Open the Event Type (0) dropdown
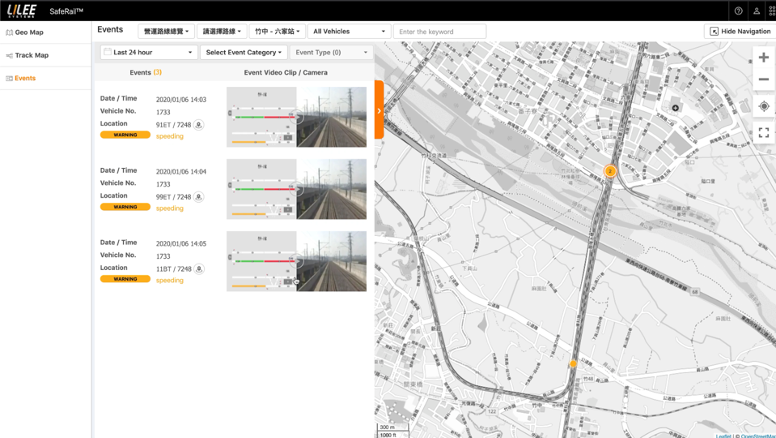Screen dimensions: 776x438 (331, 52)
